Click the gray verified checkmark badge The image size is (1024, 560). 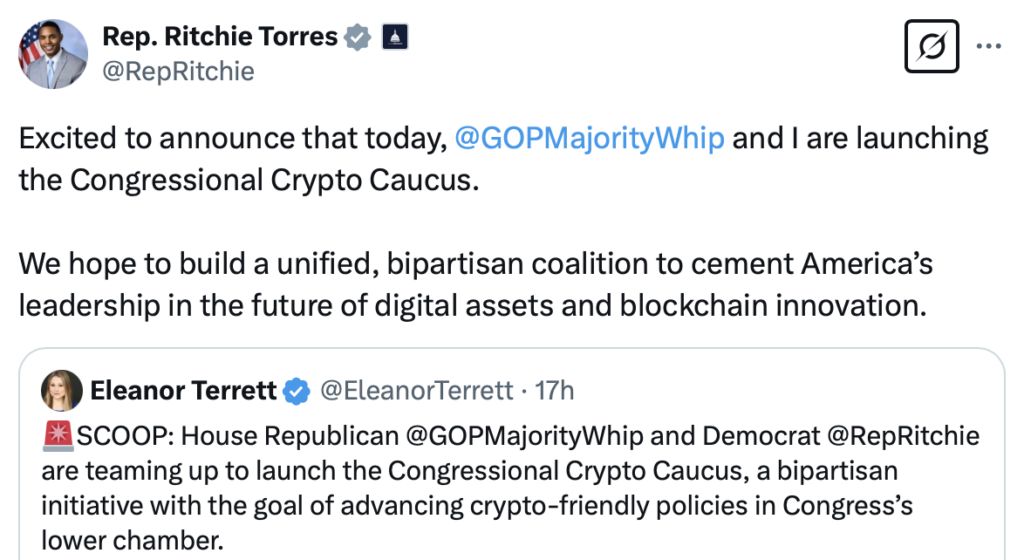click(x=357, y=38)
